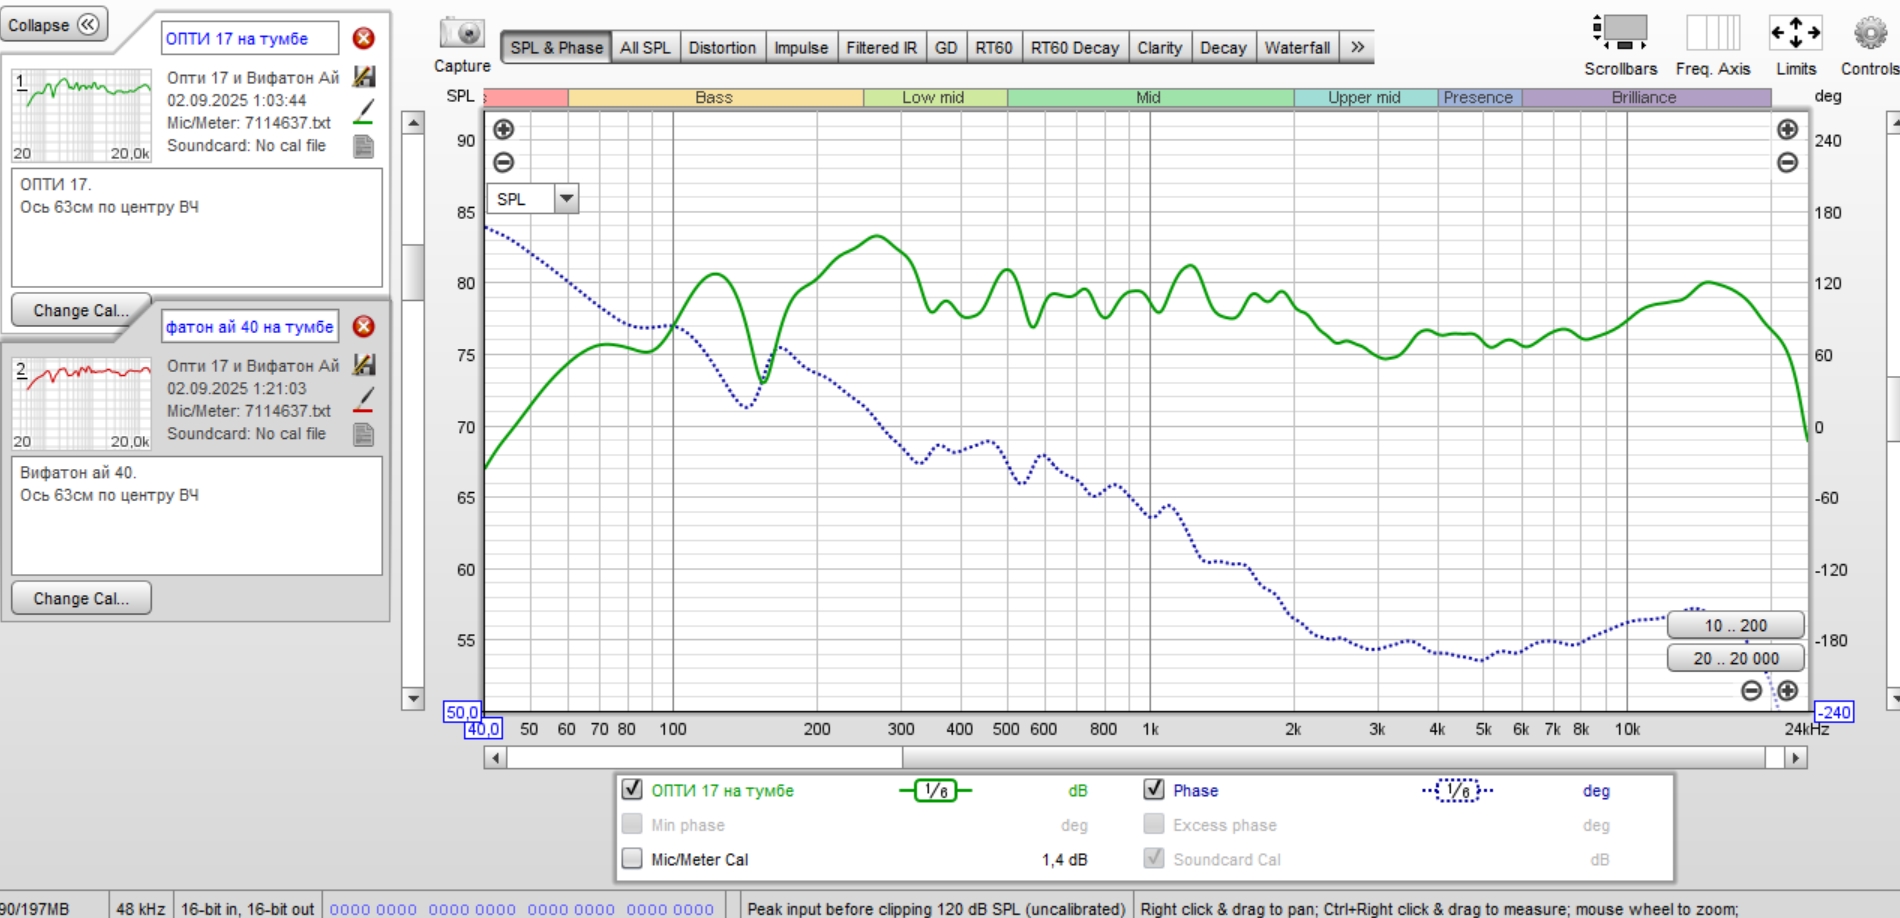Open the Controls gear icon
The height and width of the screenshot is (918, 1900).
coord(1870,32)
